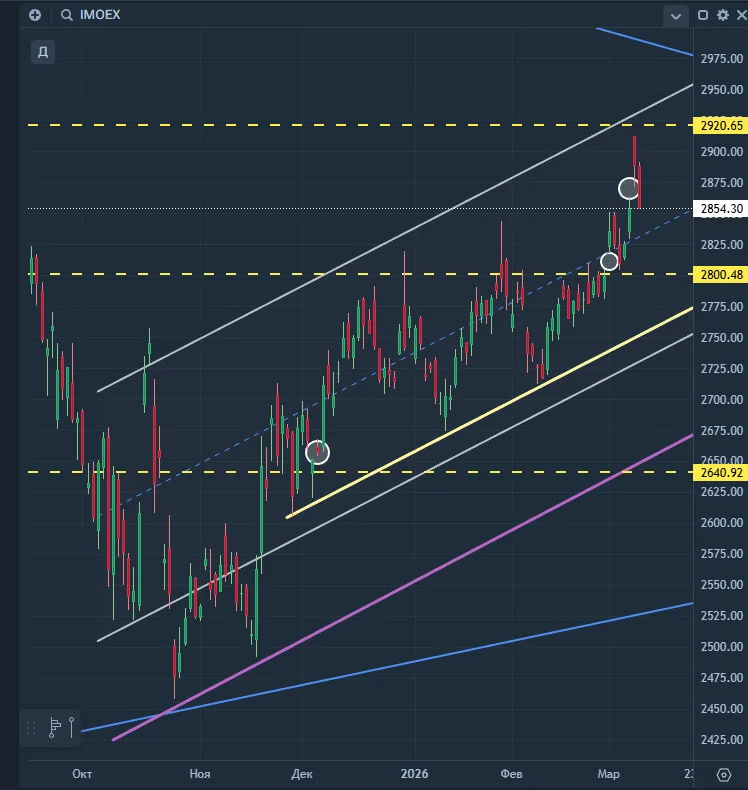Select the 2800.48 yellow level label
Screen dimensions: 748x790
pyautogui.click(x=721, y=275)
